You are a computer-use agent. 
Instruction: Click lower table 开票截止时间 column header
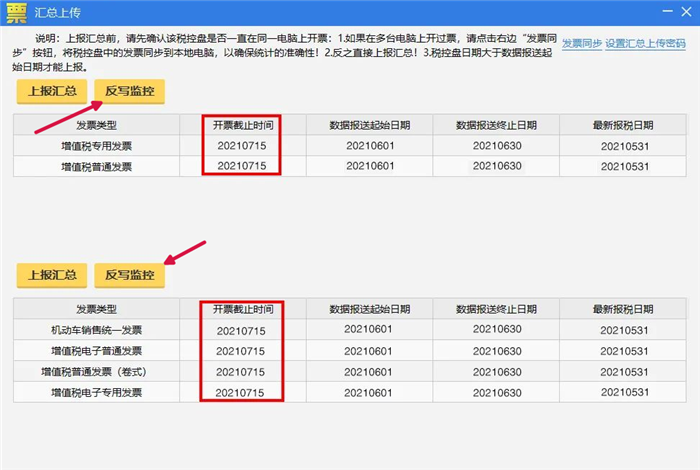click(x=243, y=309)
